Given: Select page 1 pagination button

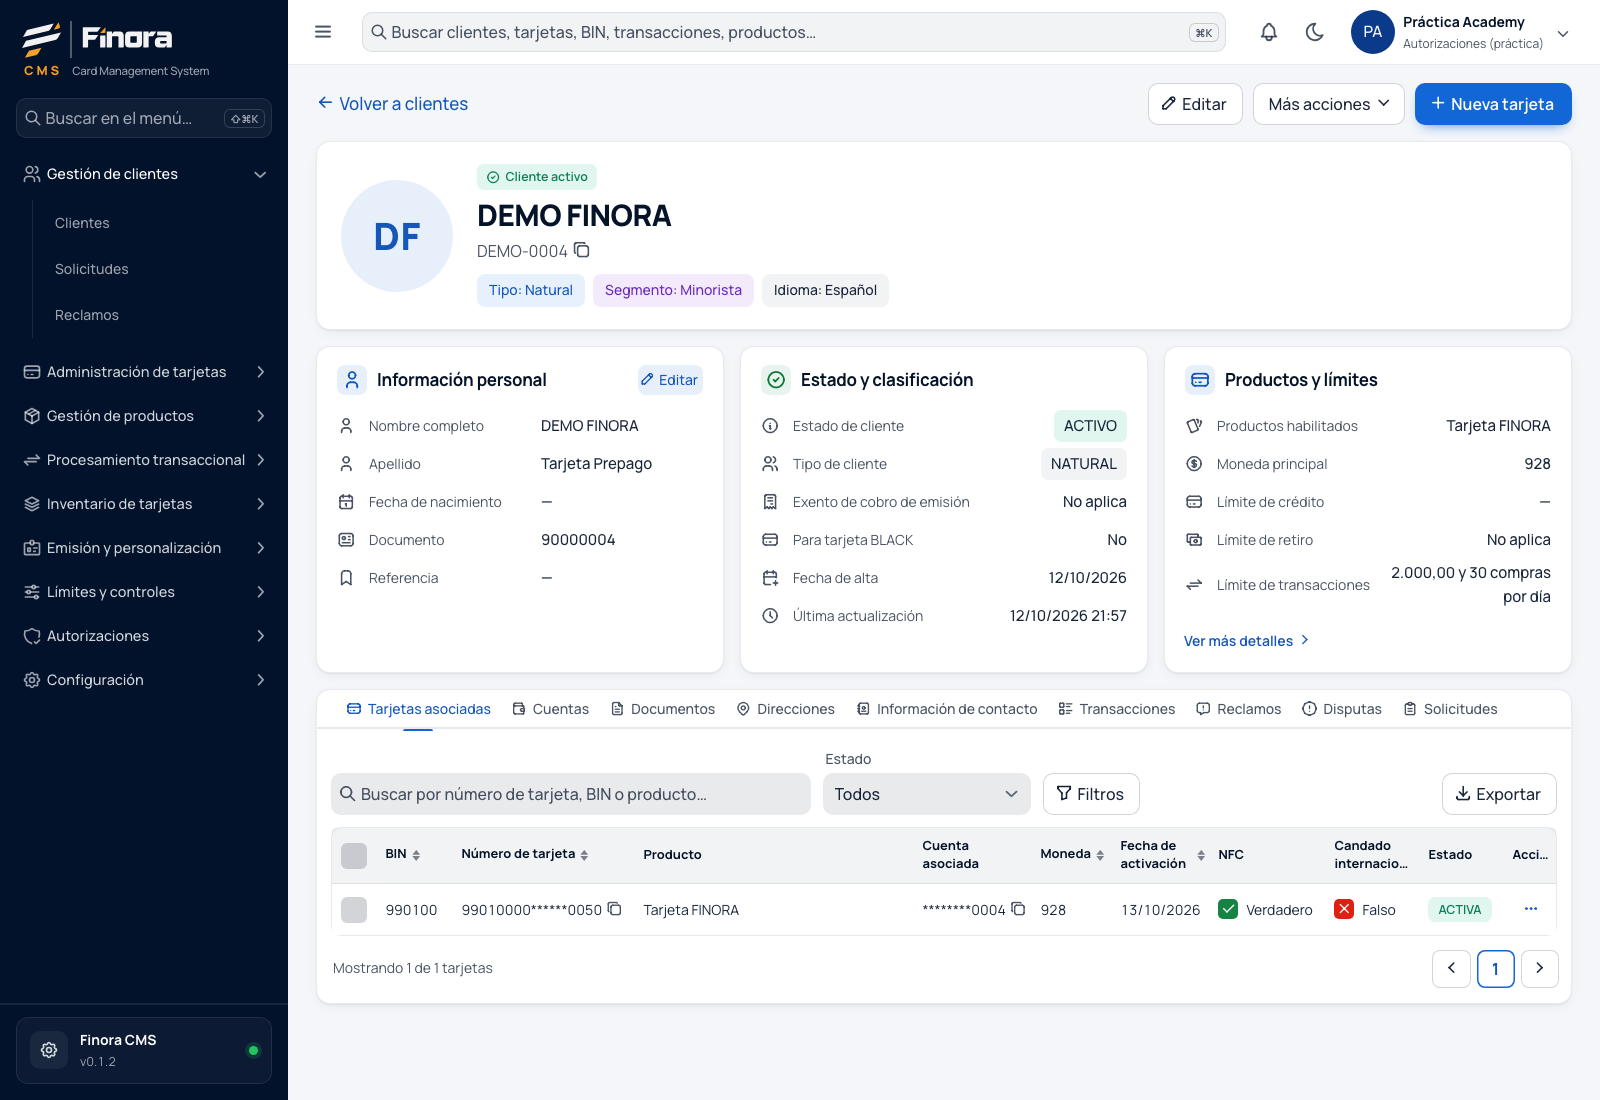Looking at the screenshot, I should click(x=1496, y=968).
